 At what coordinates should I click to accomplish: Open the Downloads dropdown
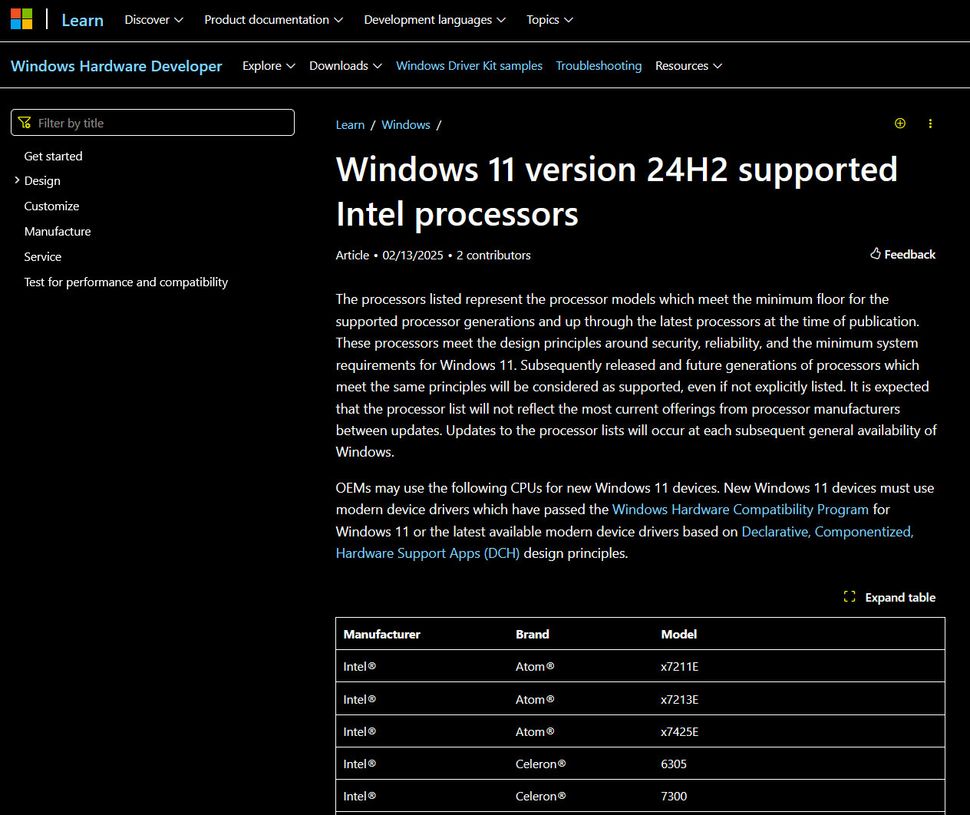[345, 65]
